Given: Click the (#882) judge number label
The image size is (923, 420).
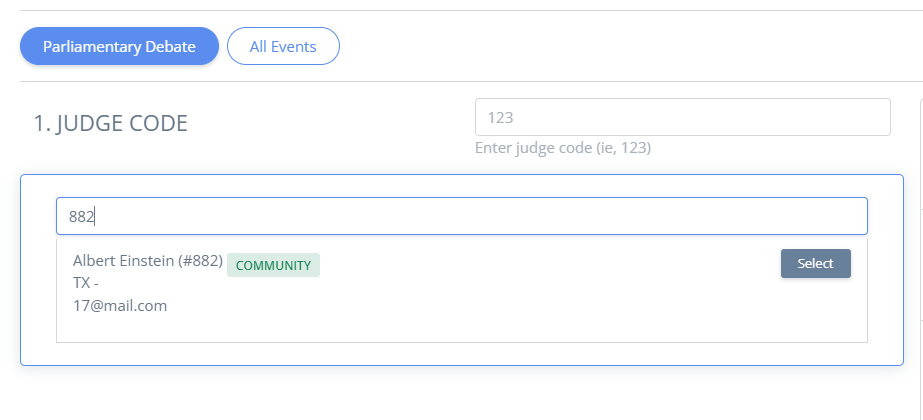Looking at the screenshot, I should (200, 260).
